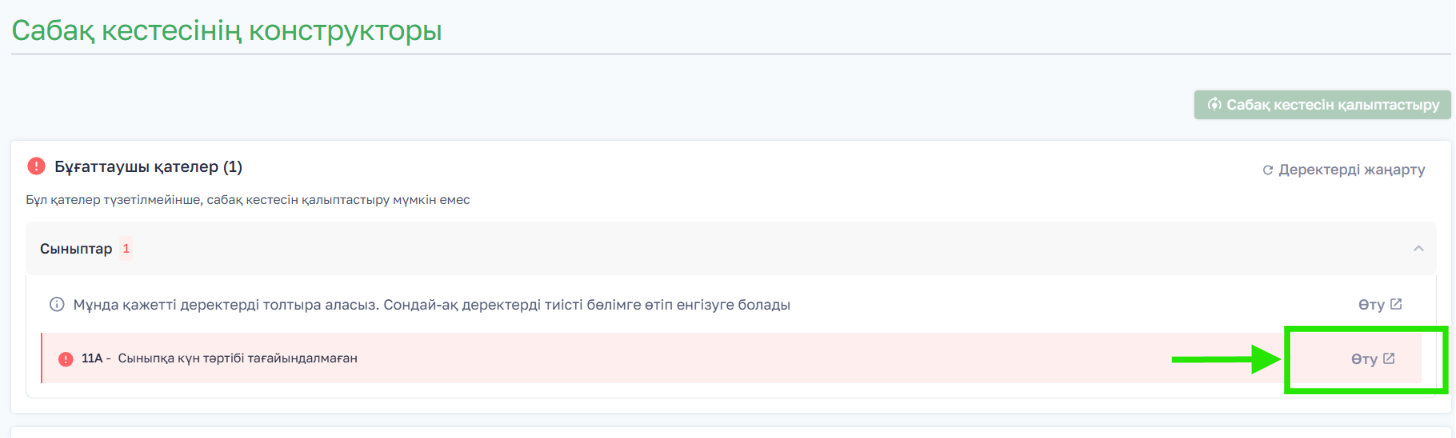The width and height of the screenshot is (1456, 438).
Task: Click the green arrow pointing to Өту
Action: coord(1227,360)
